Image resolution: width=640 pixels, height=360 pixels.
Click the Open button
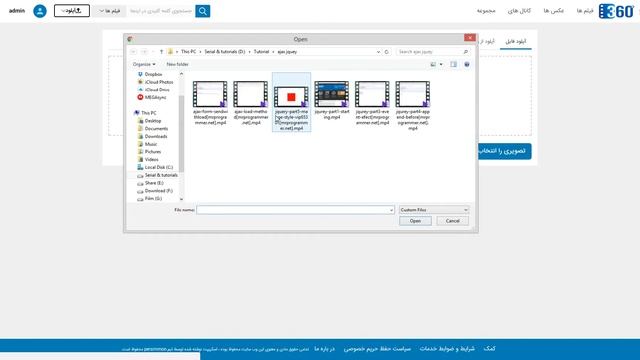tap(415, 221)
